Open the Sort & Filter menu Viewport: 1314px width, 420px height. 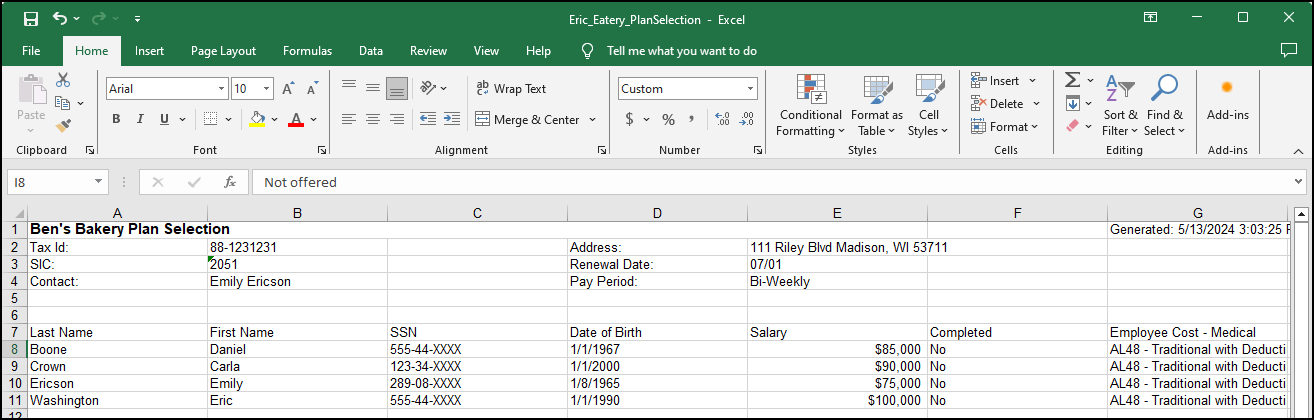click(1120, 105)
